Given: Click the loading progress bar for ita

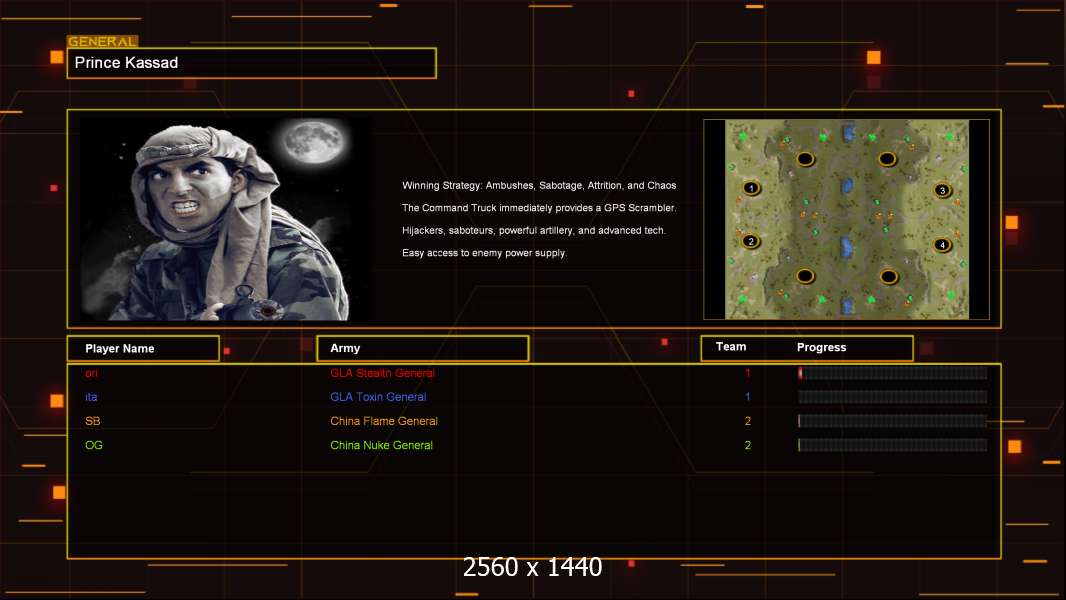Looking at the screenshot, I should coord(893,397).
